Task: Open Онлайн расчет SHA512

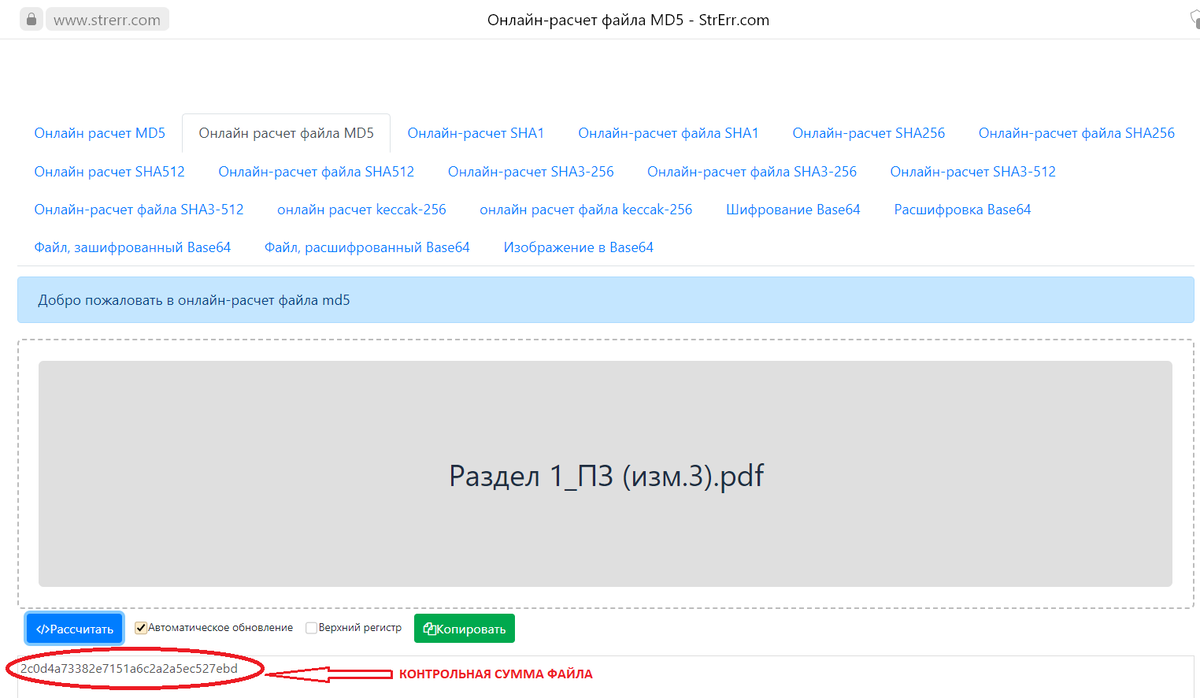Action: pos(108,170)
